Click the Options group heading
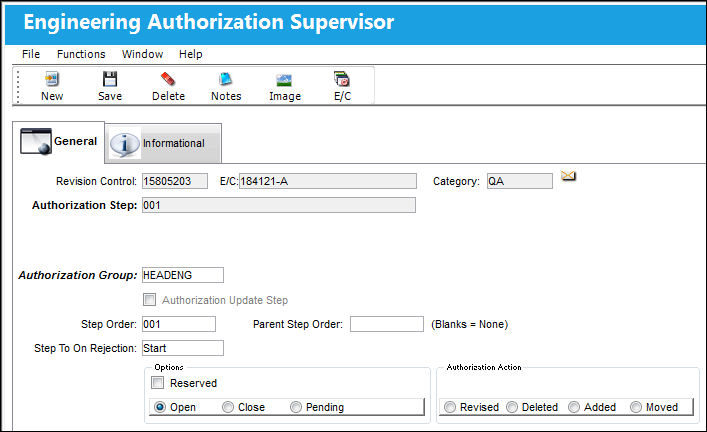Viewport: 707px width, 432px height. [169, 367]
